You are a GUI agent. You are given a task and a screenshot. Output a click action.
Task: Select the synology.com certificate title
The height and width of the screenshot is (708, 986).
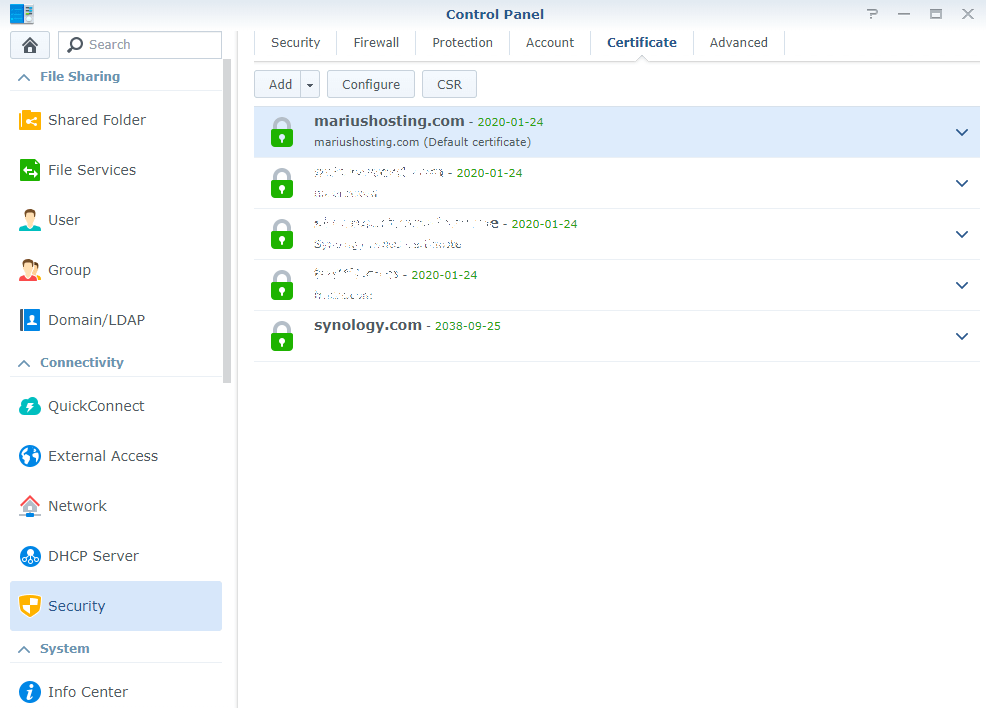(x=367, y=325)
